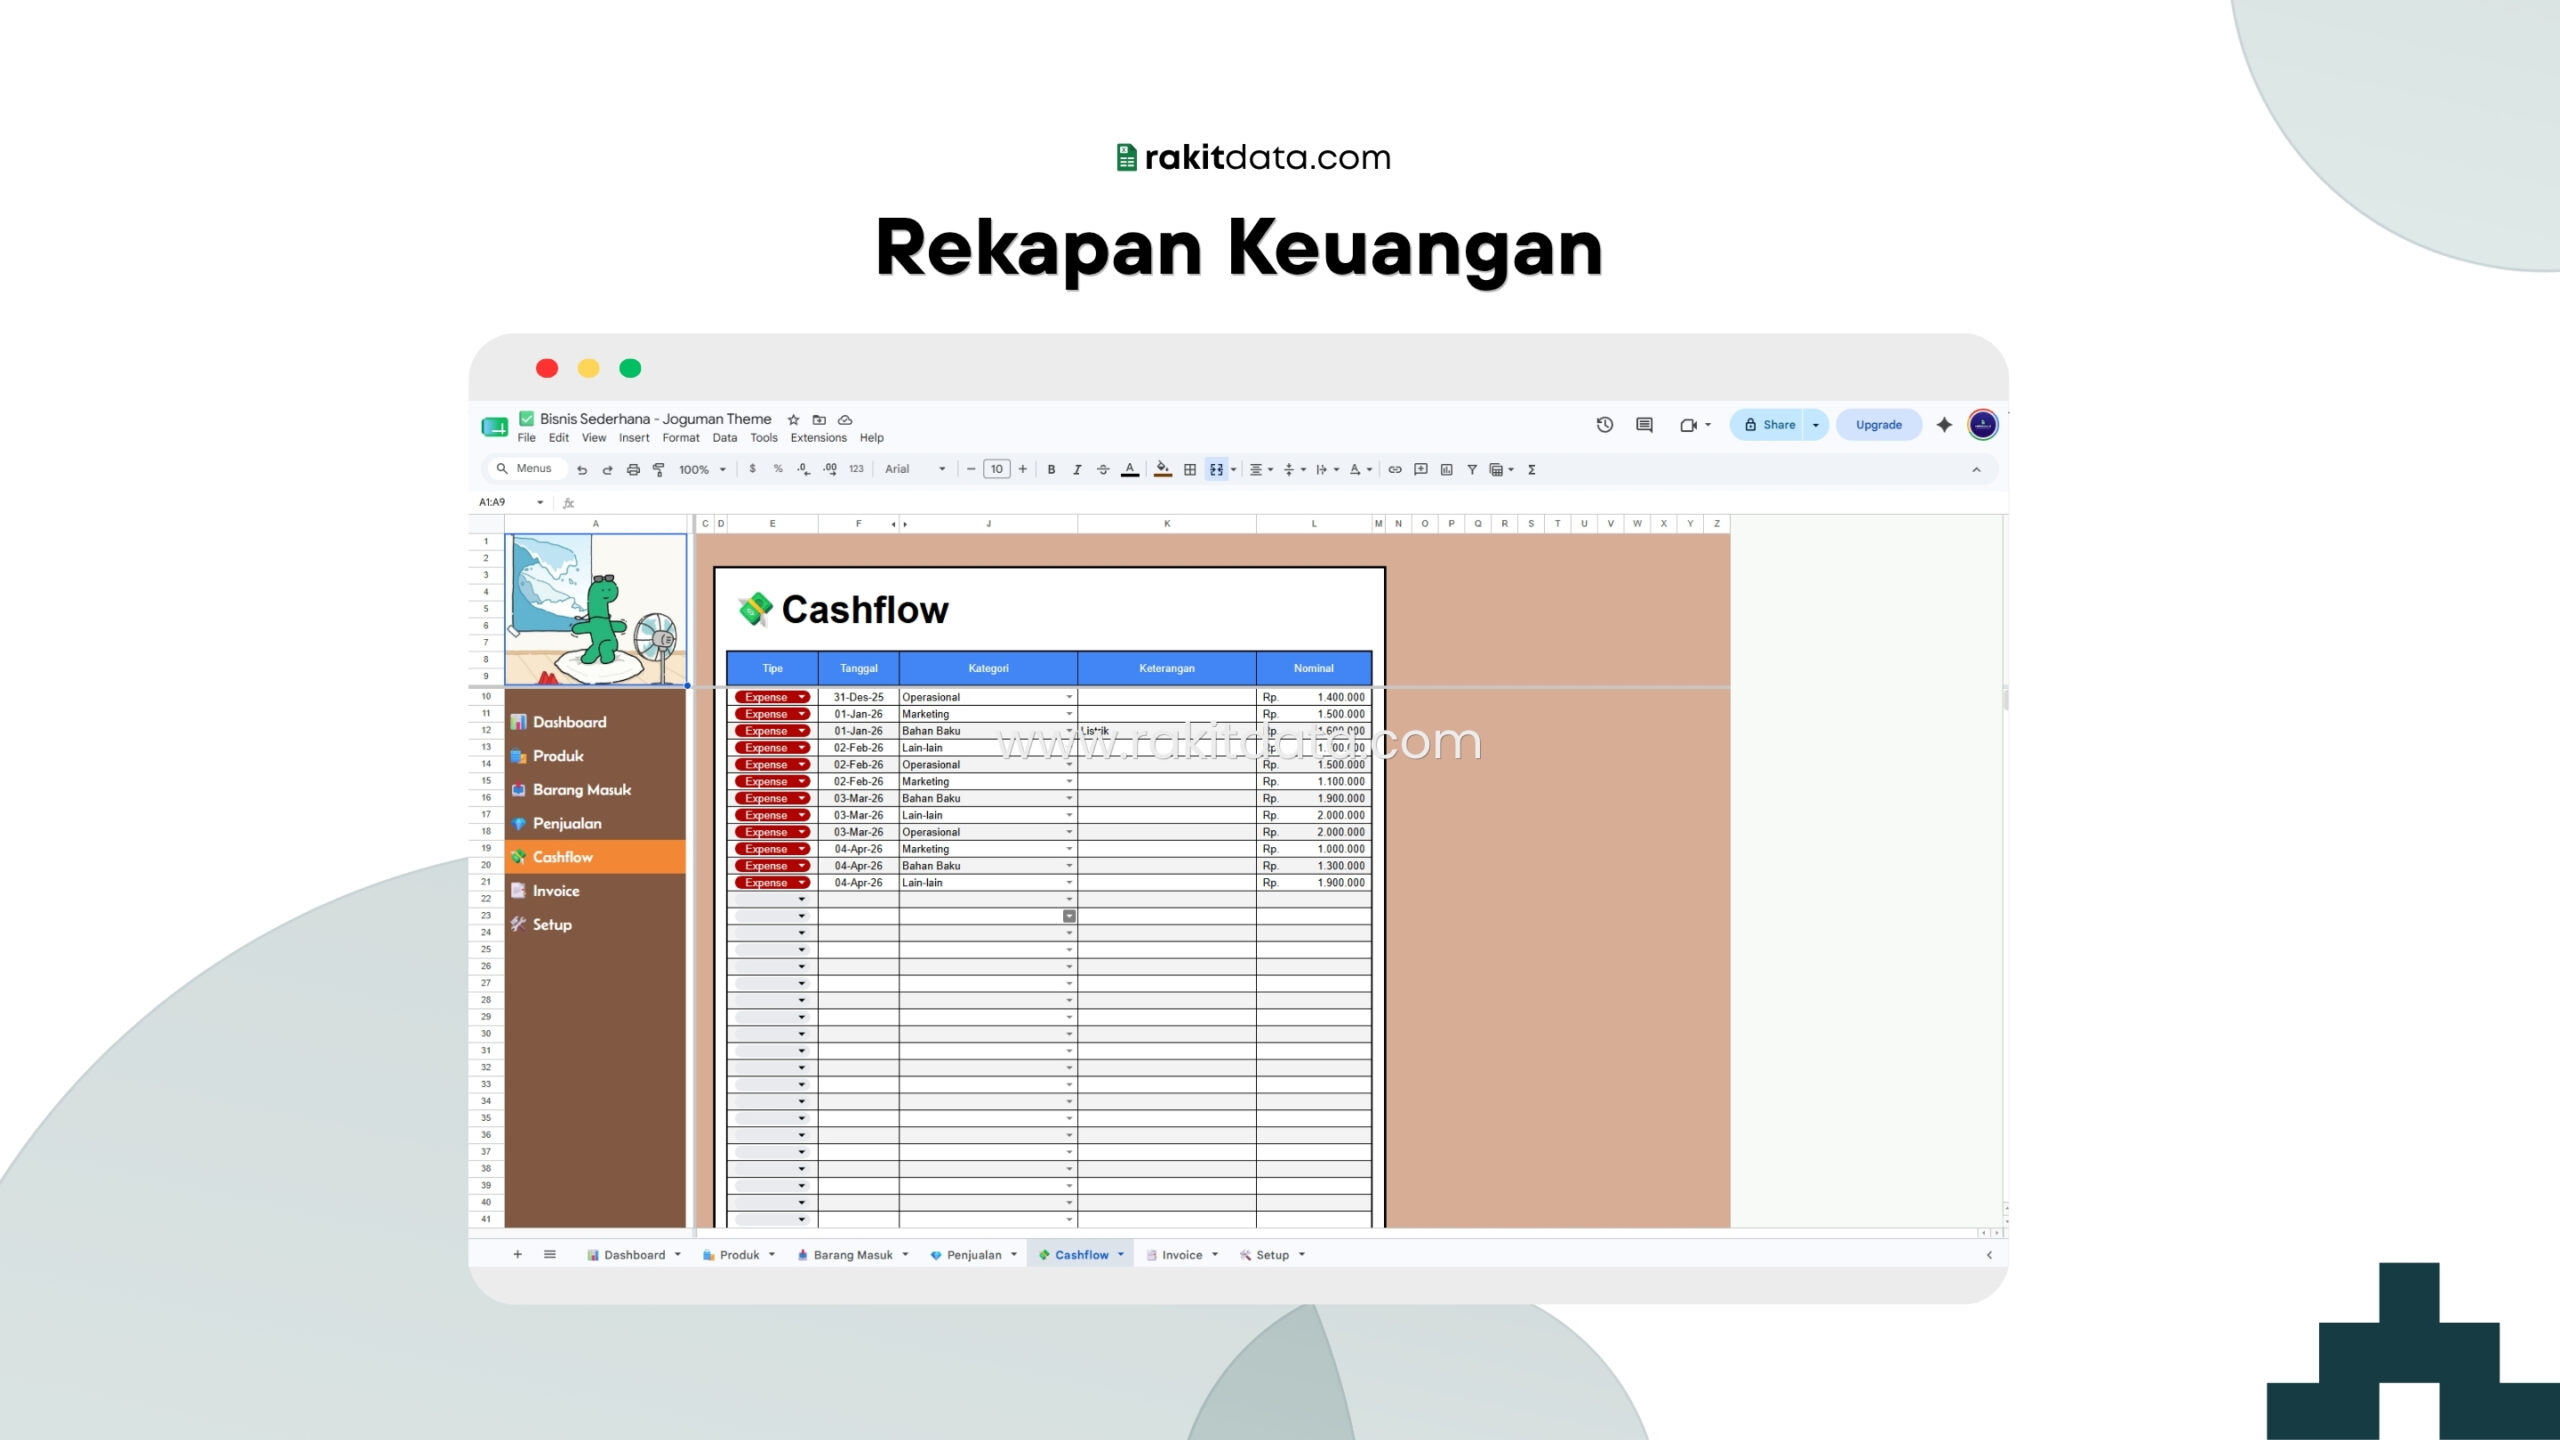Viewport: 2560px width, 1440px height.
Task: Open the Arial font dropdown
Action: click(x=914, y=469)
